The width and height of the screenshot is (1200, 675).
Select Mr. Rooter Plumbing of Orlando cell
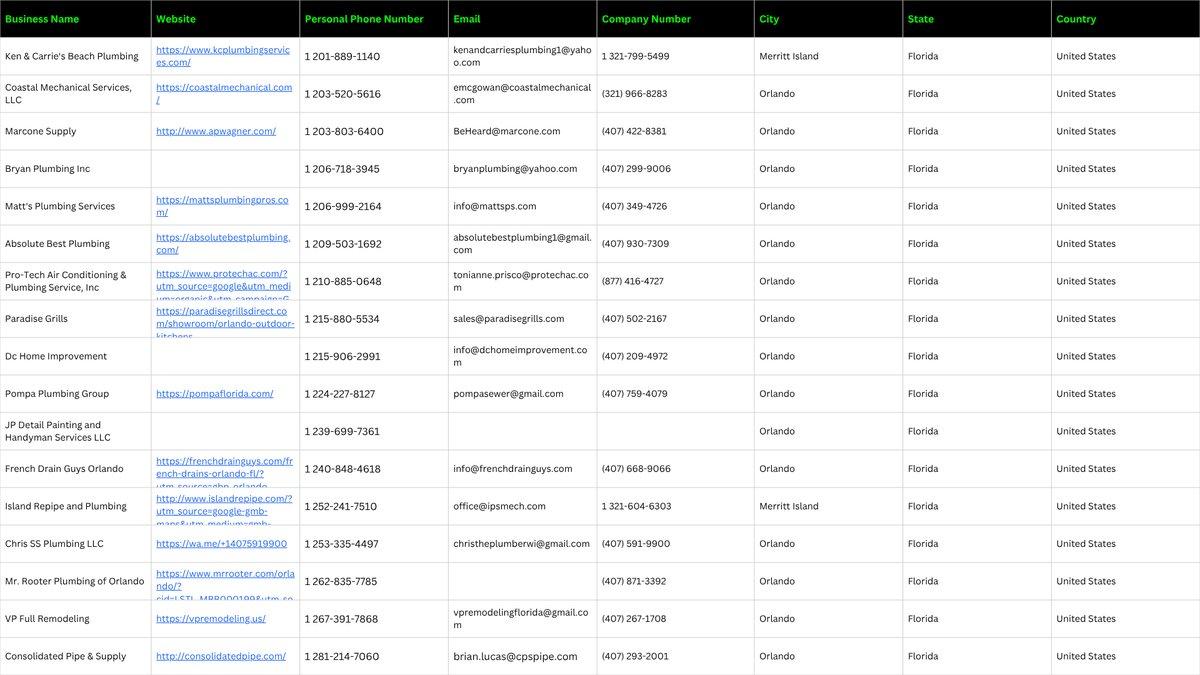click(75, 581)
